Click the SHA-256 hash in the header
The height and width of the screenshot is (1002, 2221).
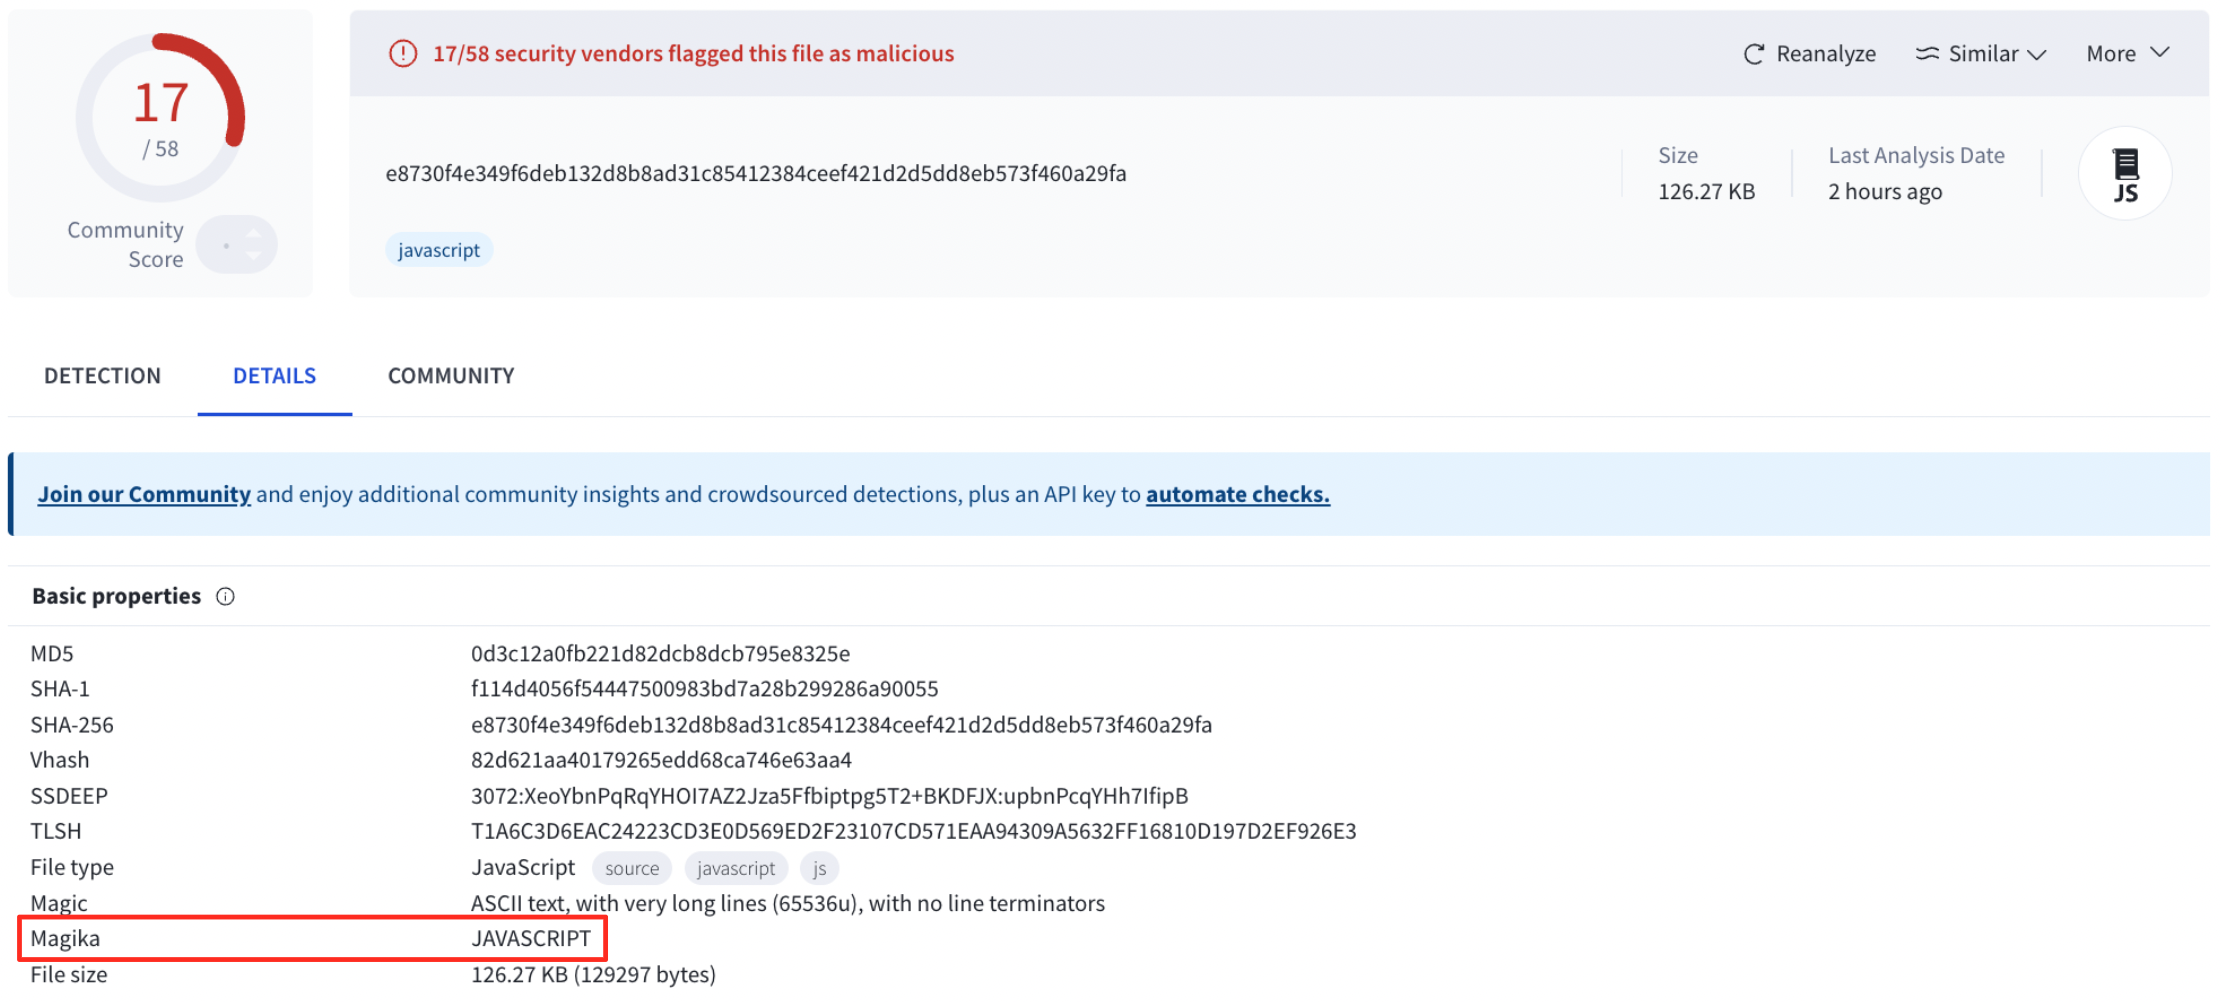pos(756,174)
